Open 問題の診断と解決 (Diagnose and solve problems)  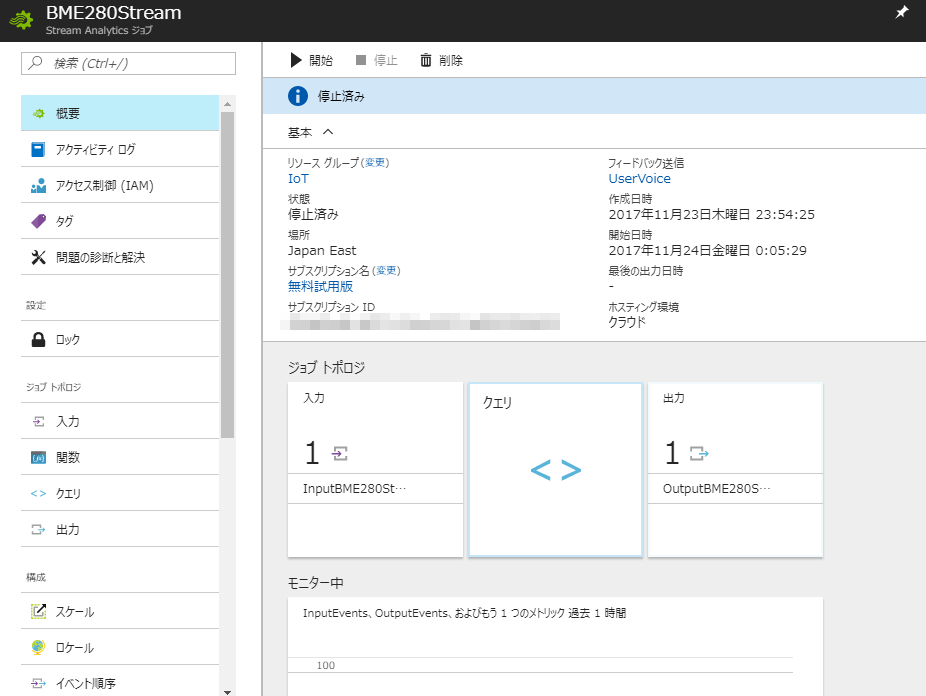coord(90,257)
